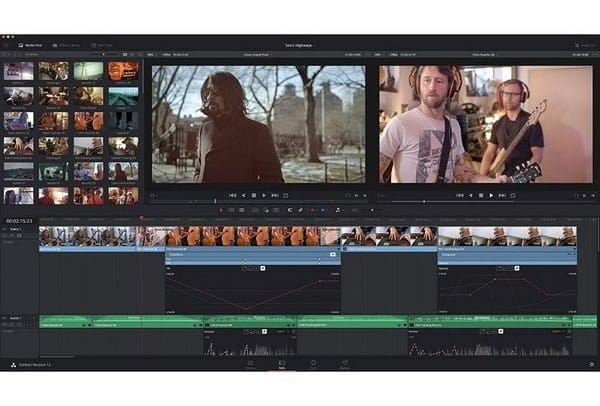Click the red flag marker icon
Viewport: 600px width, 406px height.
click(312, 210)
